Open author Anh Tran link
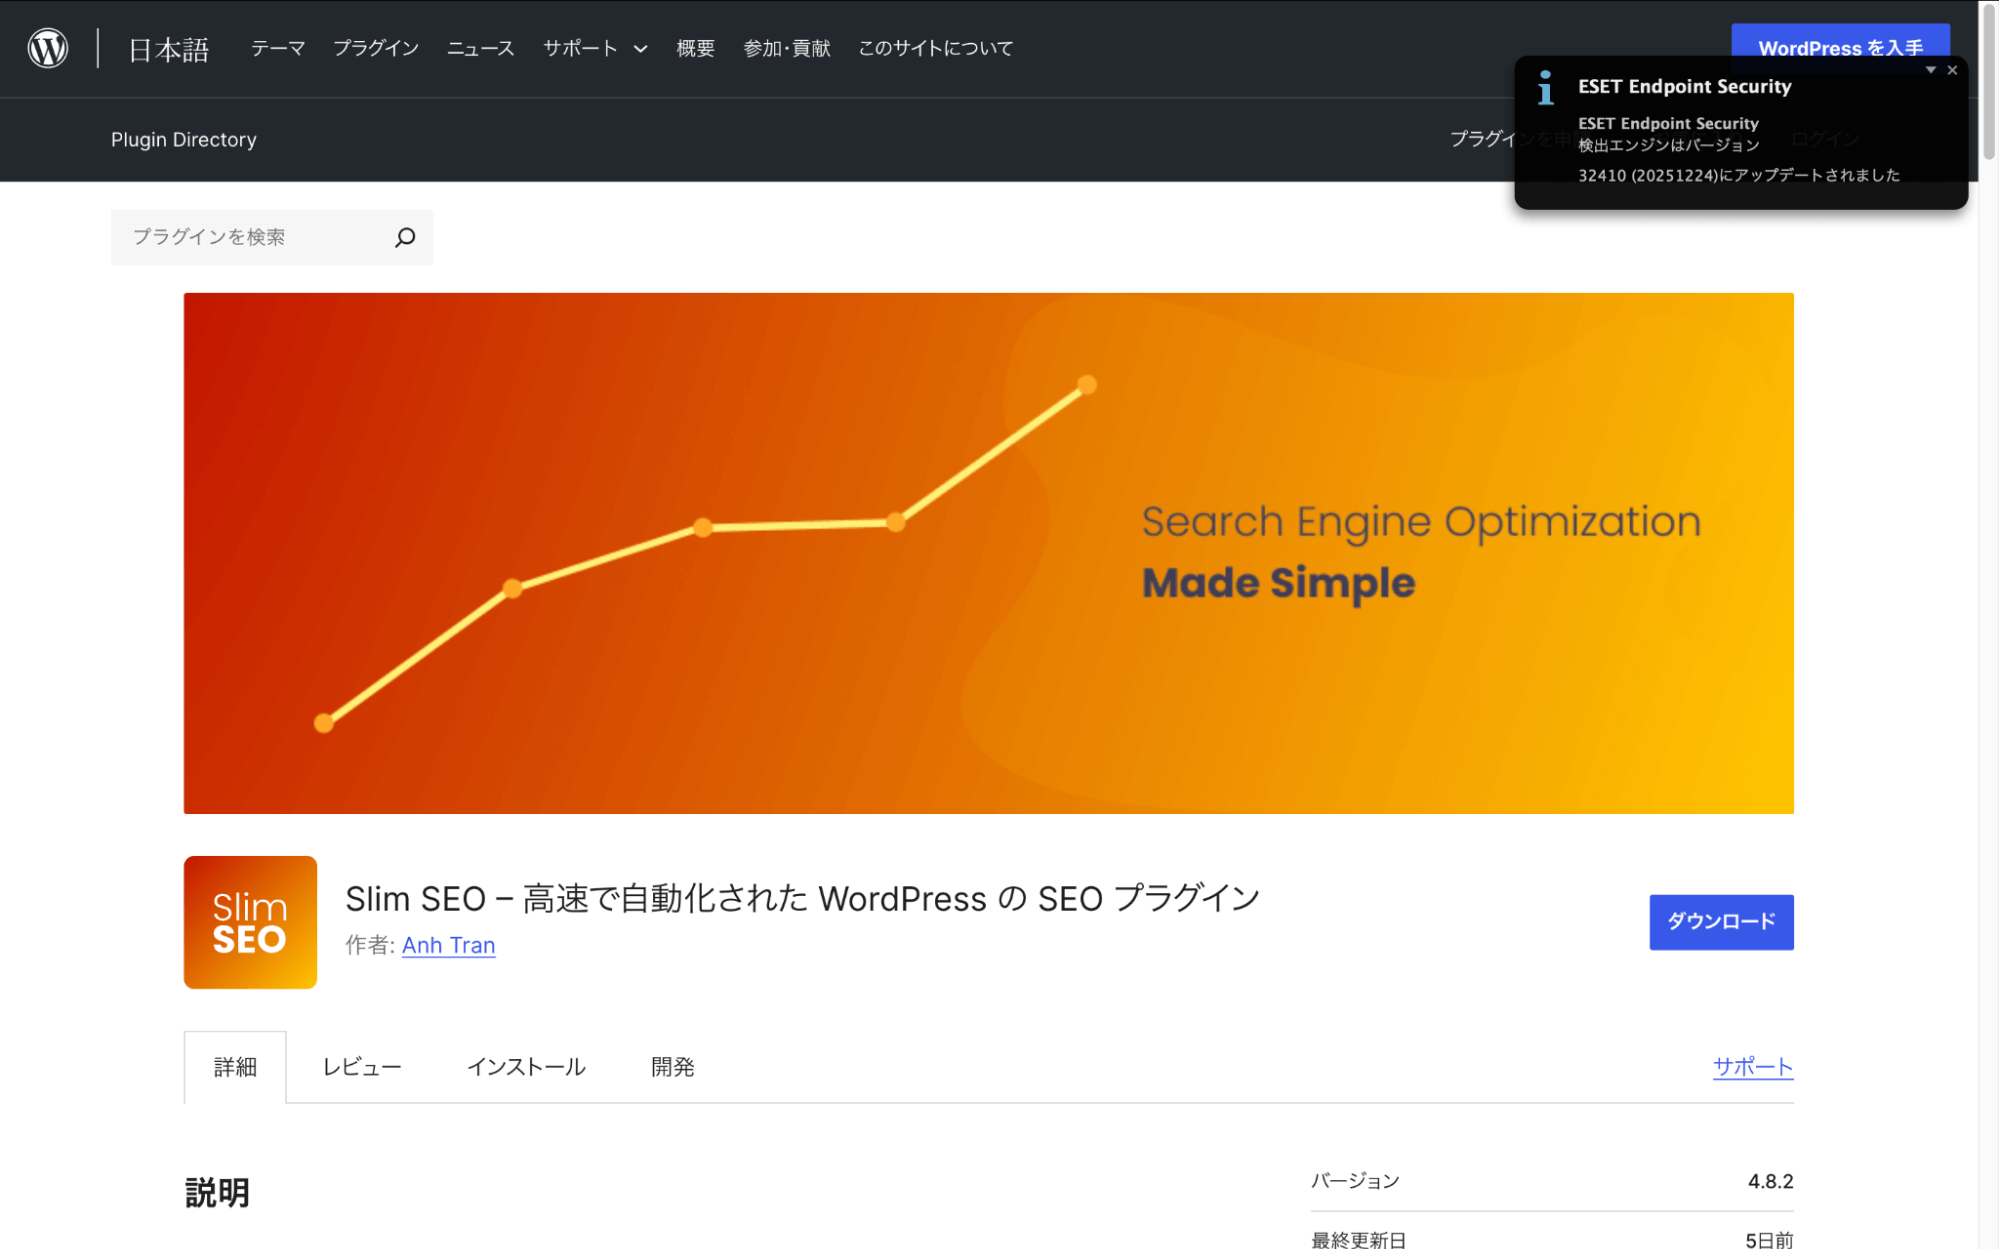Screen dimensions: 1999x1250 pos(448,945)
